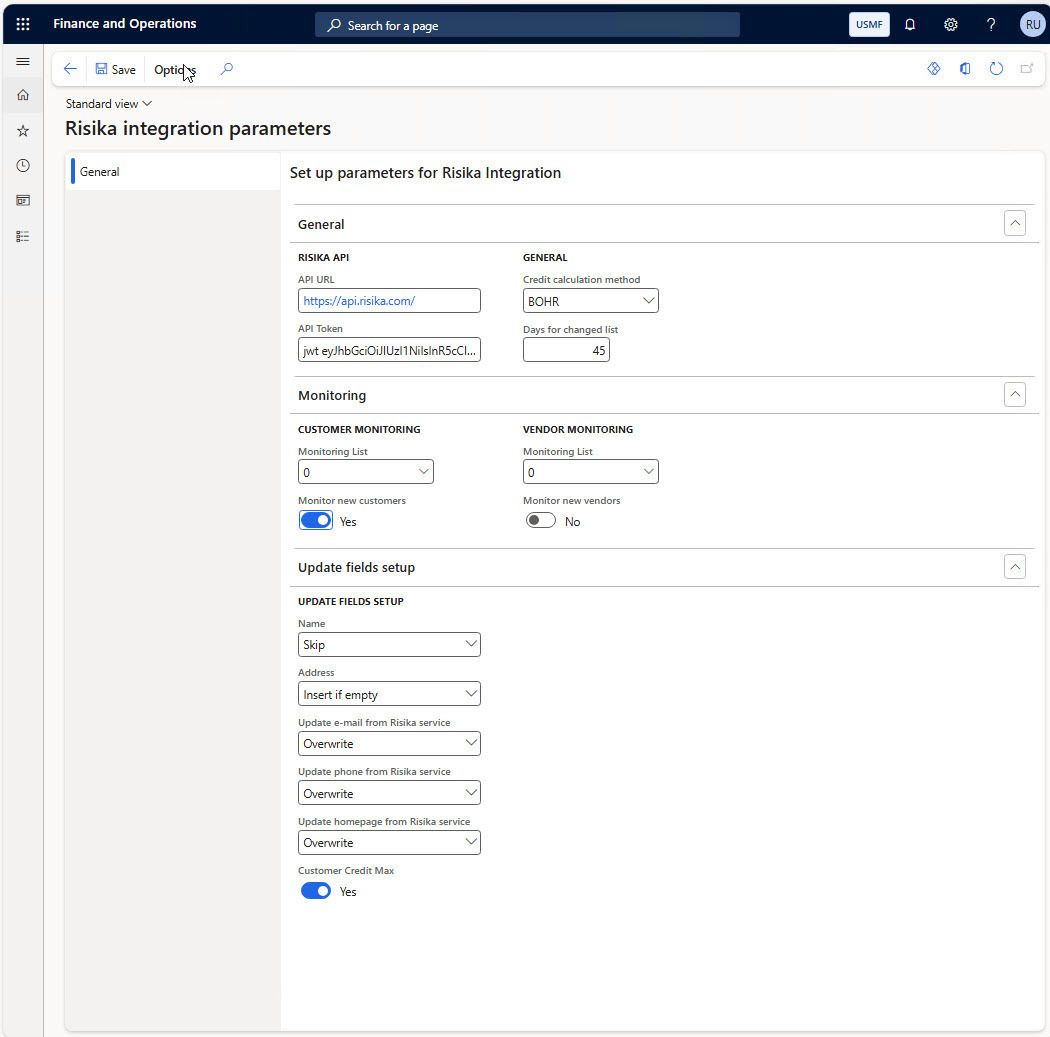The width and height of the screenshot is (1050, 1037).
Task: Toggle Monitor new customers switch
Action: (x=315, y=520)
